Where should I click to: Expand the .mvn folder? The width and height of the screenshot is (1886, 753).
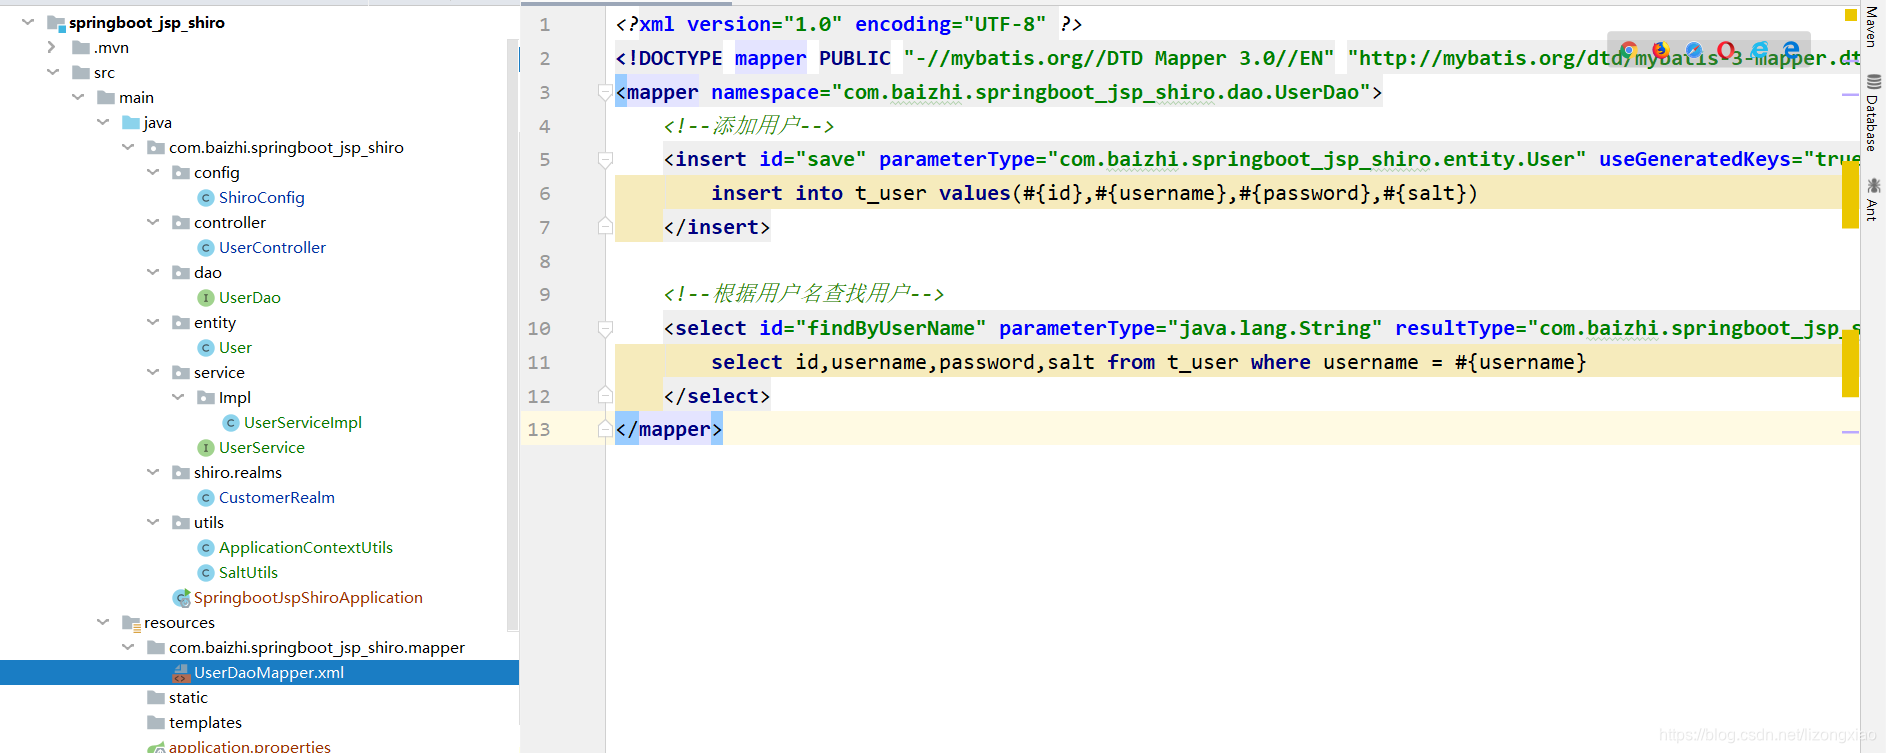tap(52, 47)
